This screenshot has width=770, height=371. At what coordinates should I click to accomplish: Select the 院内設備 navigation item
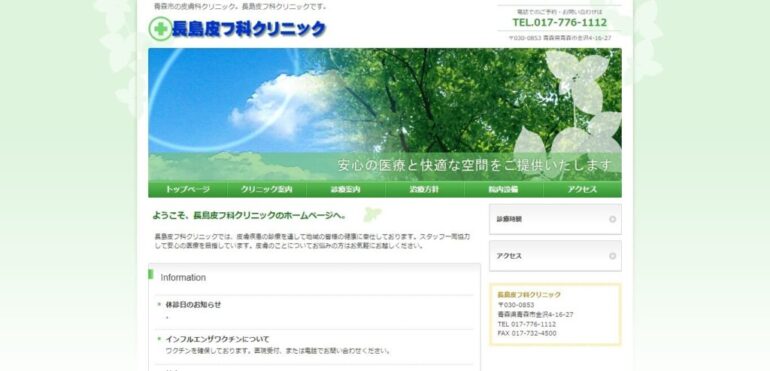click(503, 189)
